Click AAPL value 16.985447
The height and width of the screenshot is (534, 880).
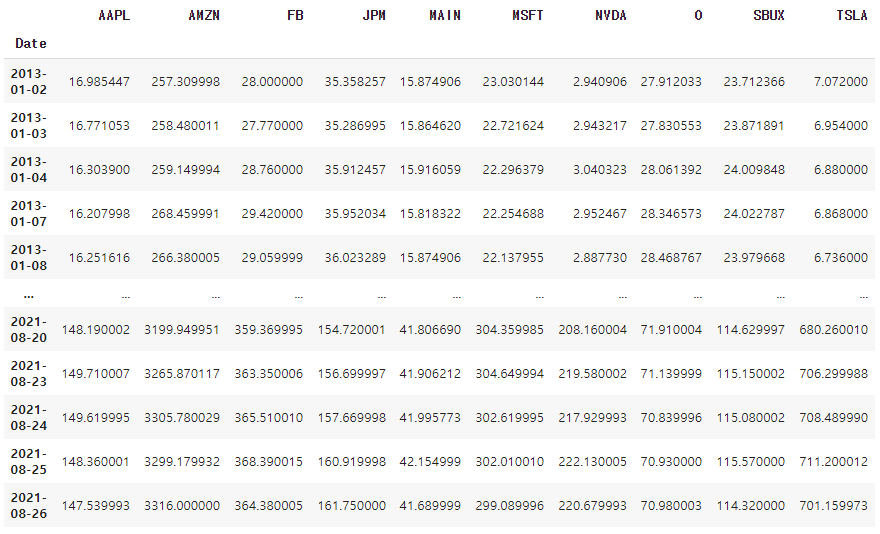coord(99,82)
